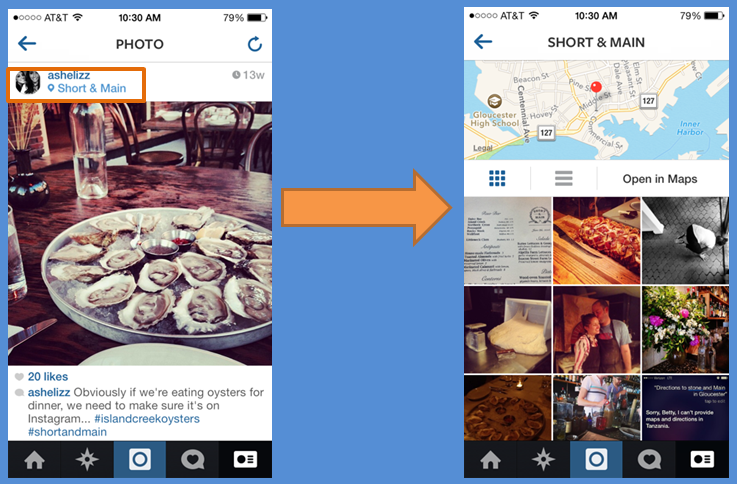This screenshot has width=737, height=484.
Task: Tap the #shortandmain hashtag
Action: pos(67,432)
